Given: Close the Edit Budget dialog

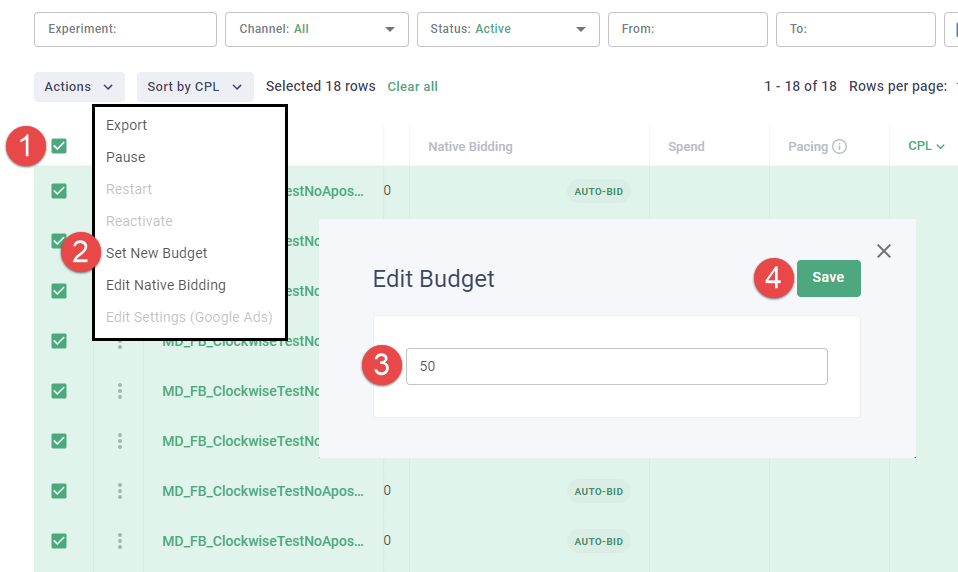Looking at the screenshot, I should coord(883,251).
